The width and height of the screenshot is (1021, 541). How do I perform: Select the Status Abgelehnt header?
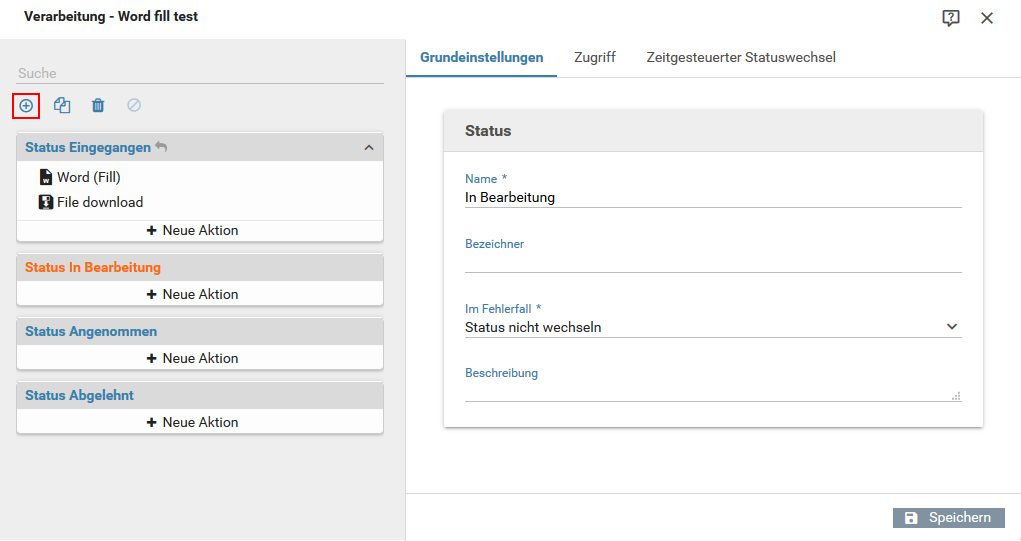(x=200, y=395)
